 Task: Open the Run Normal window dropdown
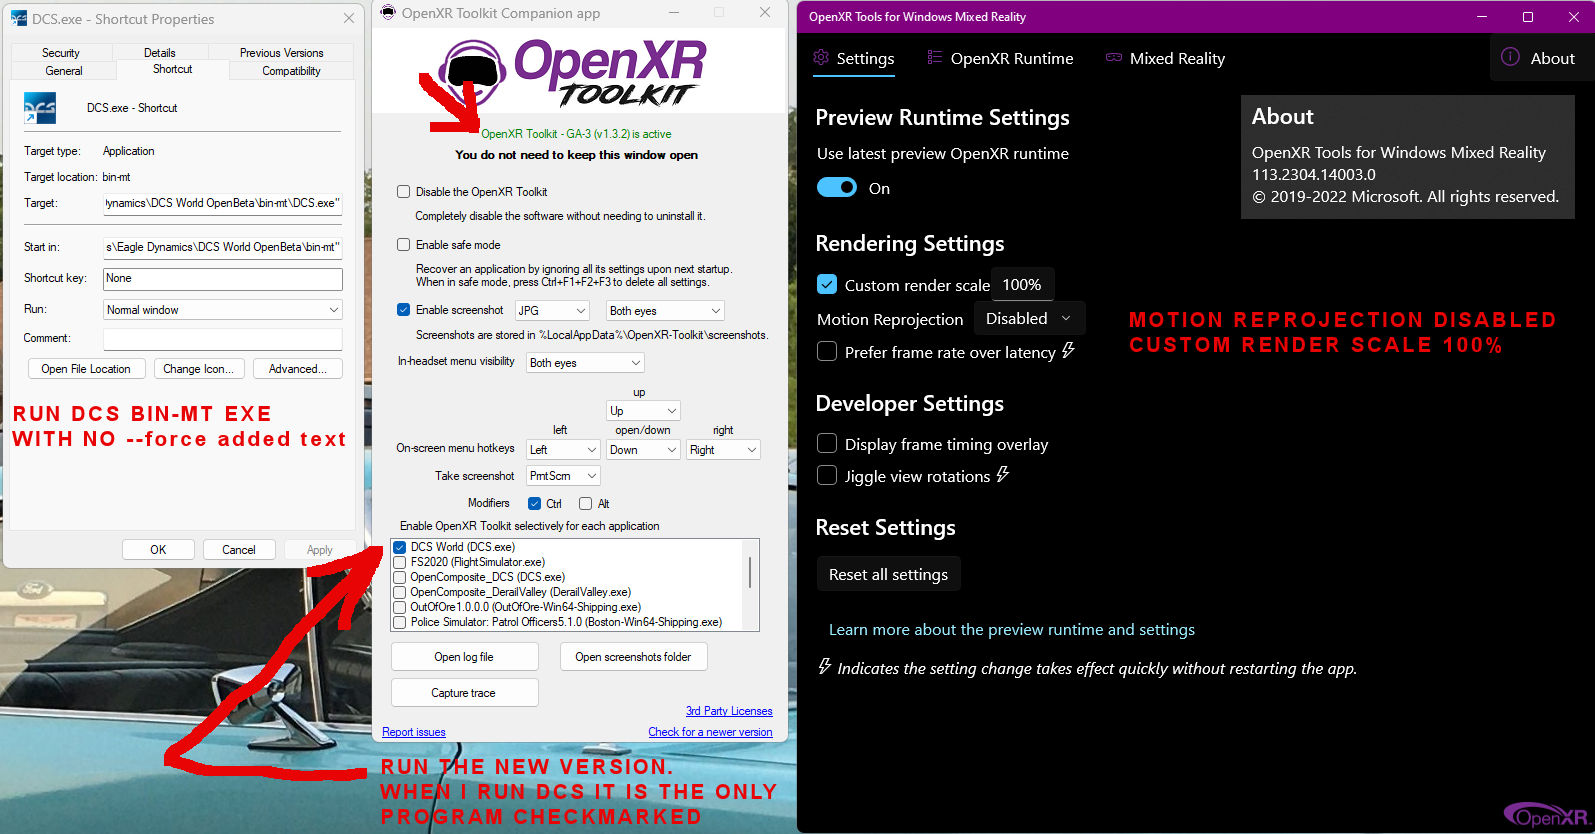click(x=223, y=310)
